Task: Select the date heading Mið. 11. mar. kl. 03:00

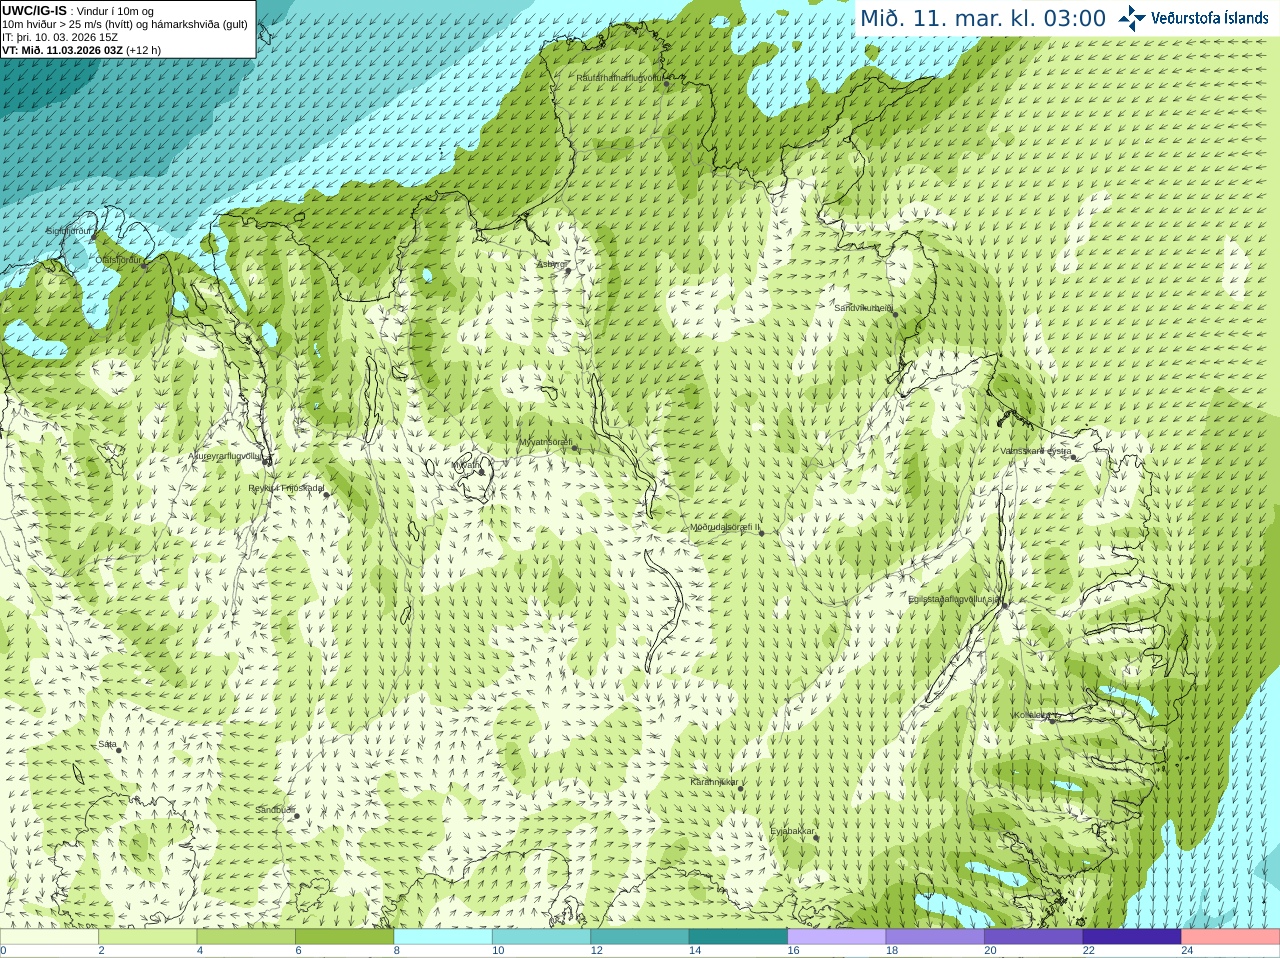Action: click(983, 19)
